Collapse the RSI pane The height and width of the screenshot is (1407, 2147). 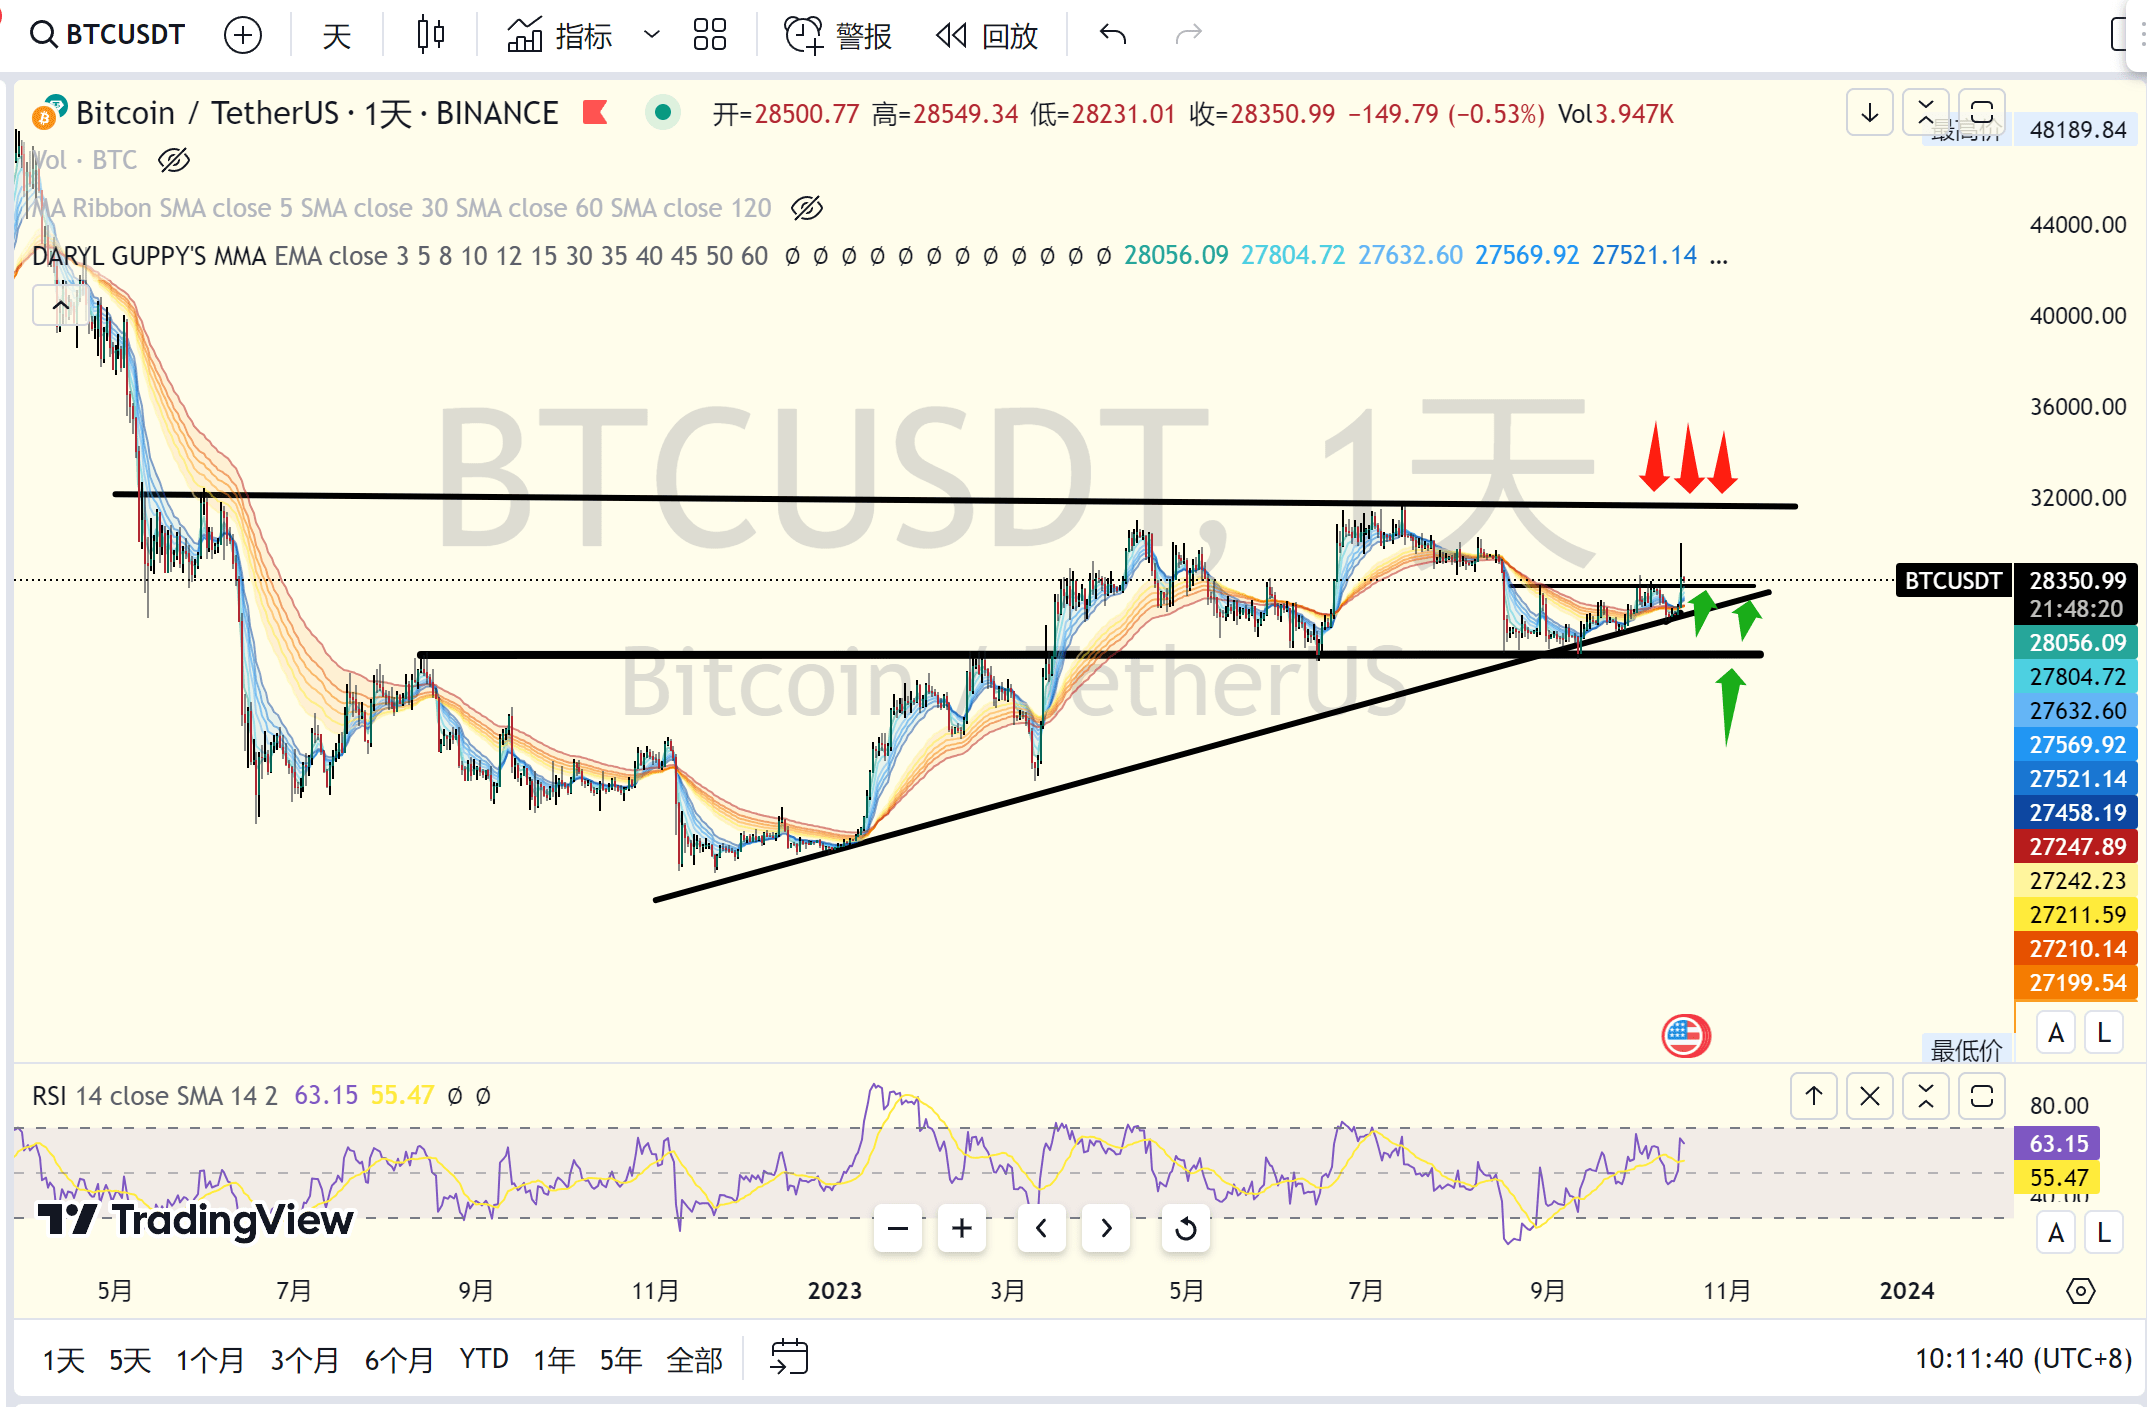tap(1926, 1096)
